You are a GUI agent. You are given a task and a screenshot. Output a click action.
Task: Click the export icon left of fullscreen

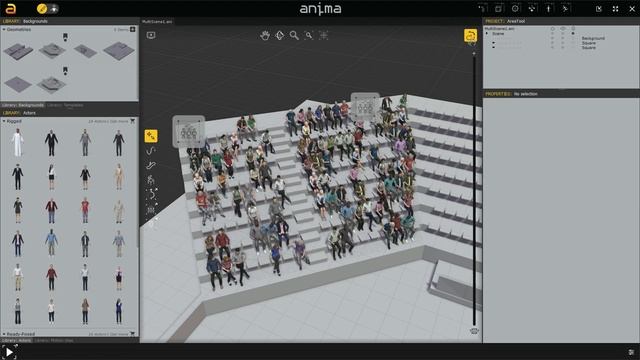tap(599, 9)
